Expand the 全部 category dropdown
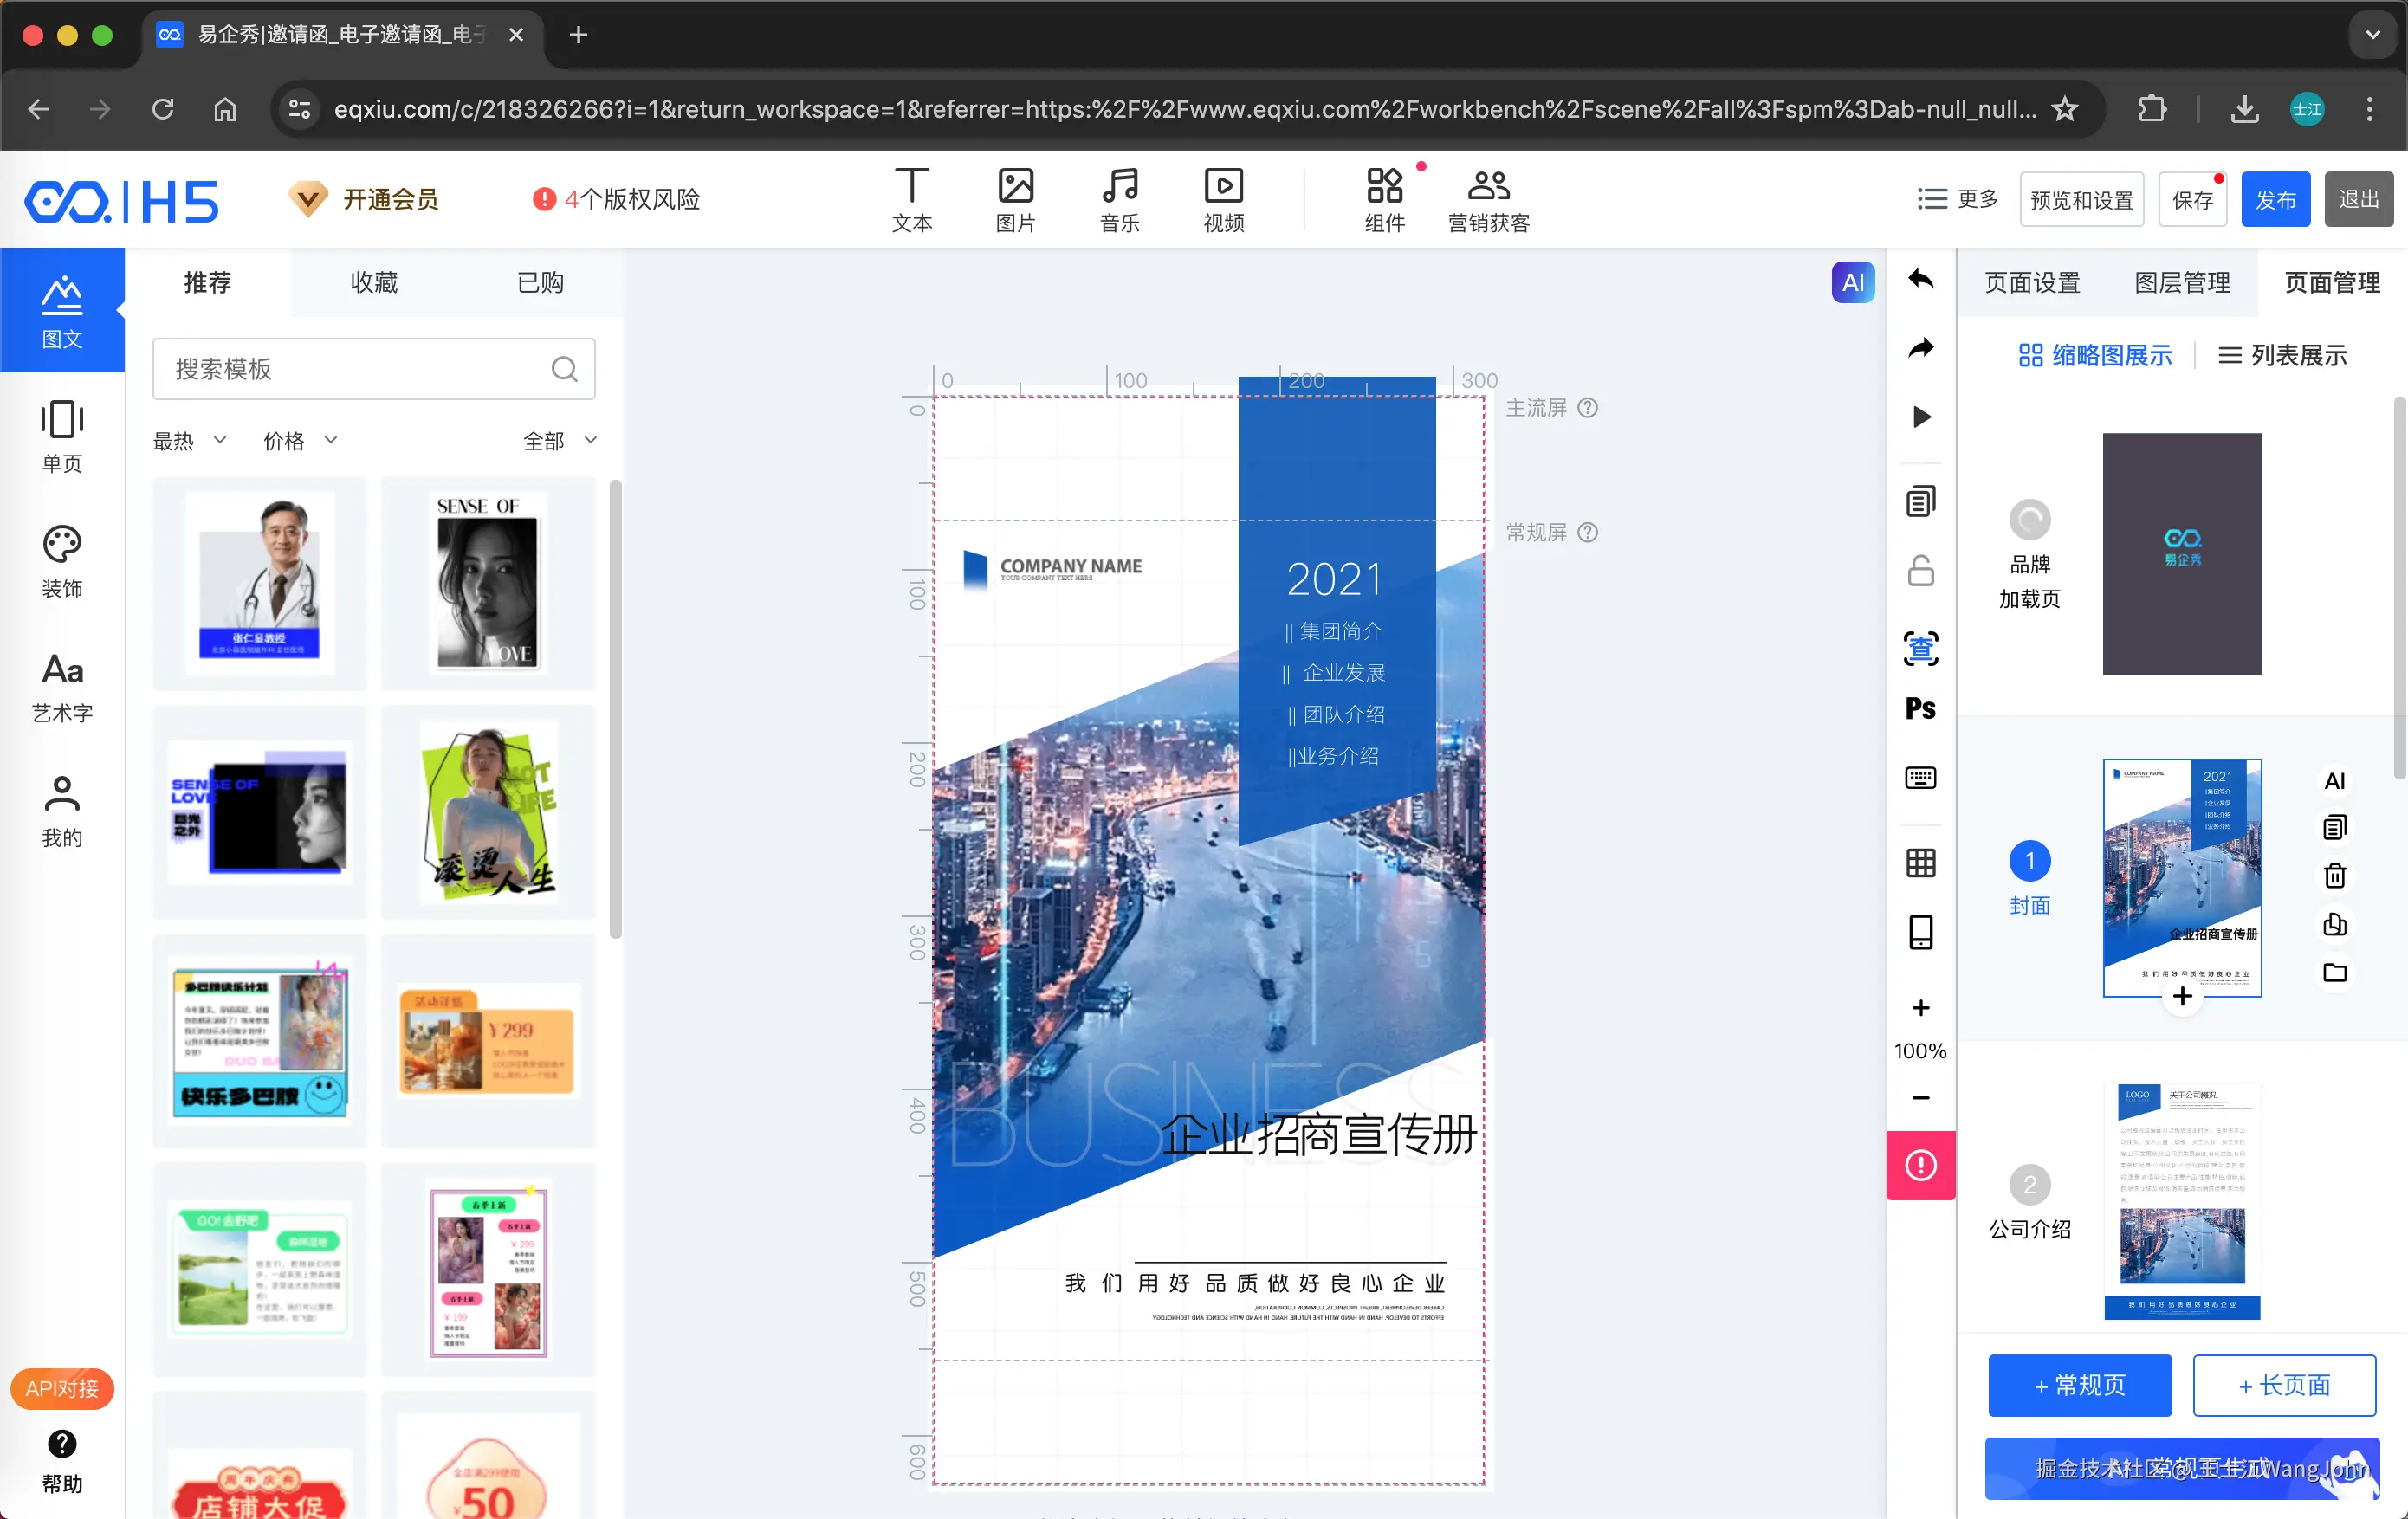This screenshot has width=2408, height=1519. (559, 440)
